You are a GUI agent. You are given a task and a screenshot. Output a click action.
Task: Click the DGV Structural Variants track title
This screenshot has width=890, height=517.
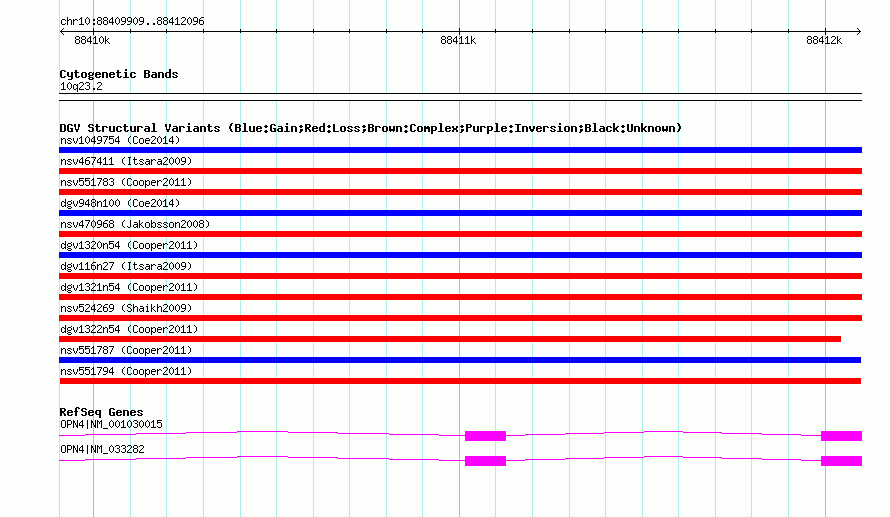pos(370,128)
